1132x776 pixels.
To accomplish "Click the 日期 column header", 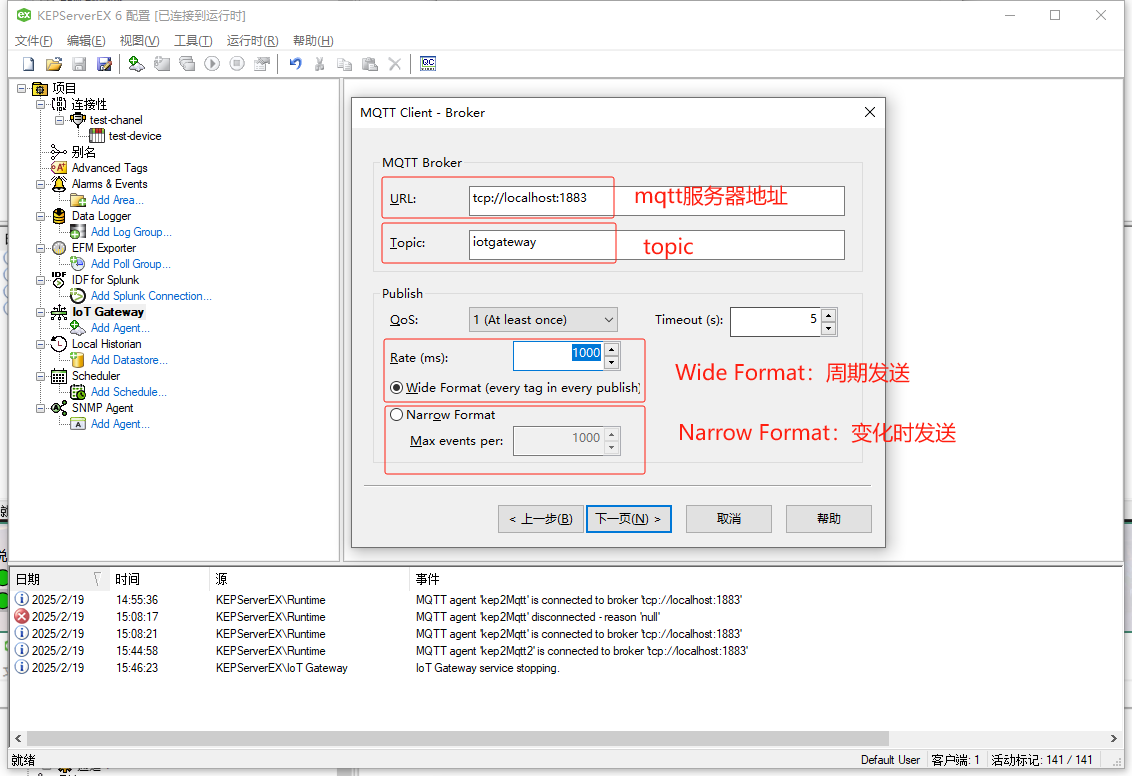I will tap(59, 579).
